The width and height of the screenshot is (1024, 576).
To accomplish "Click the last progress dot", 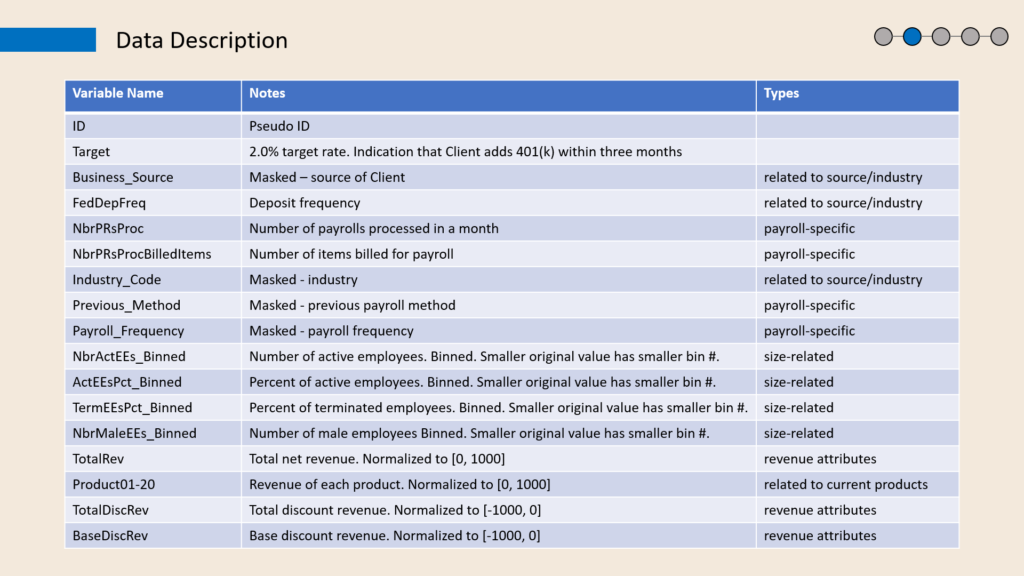I will pos(999,37).
